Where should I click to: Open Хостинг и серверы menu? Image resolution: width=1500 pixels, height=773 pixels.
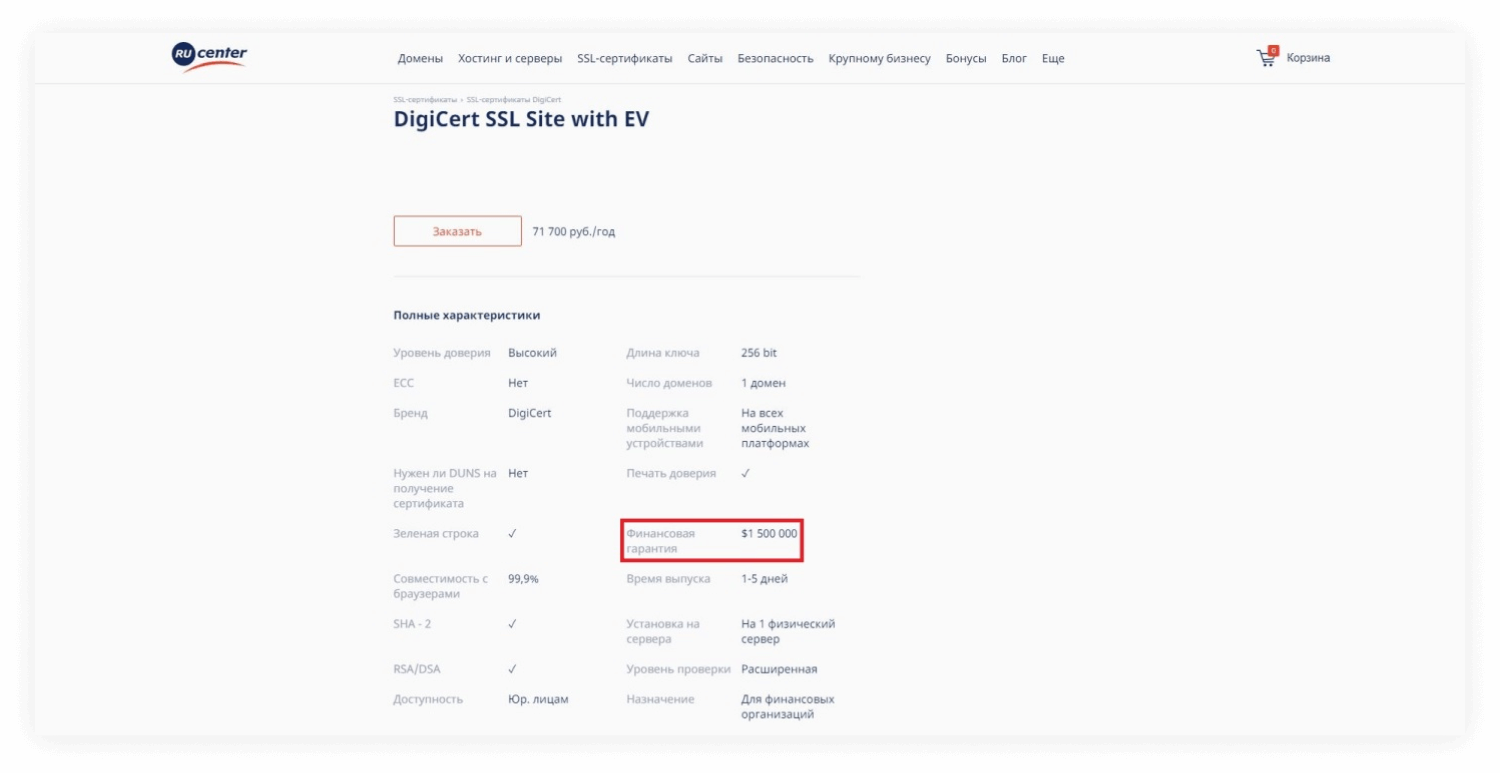coord(510,59)
